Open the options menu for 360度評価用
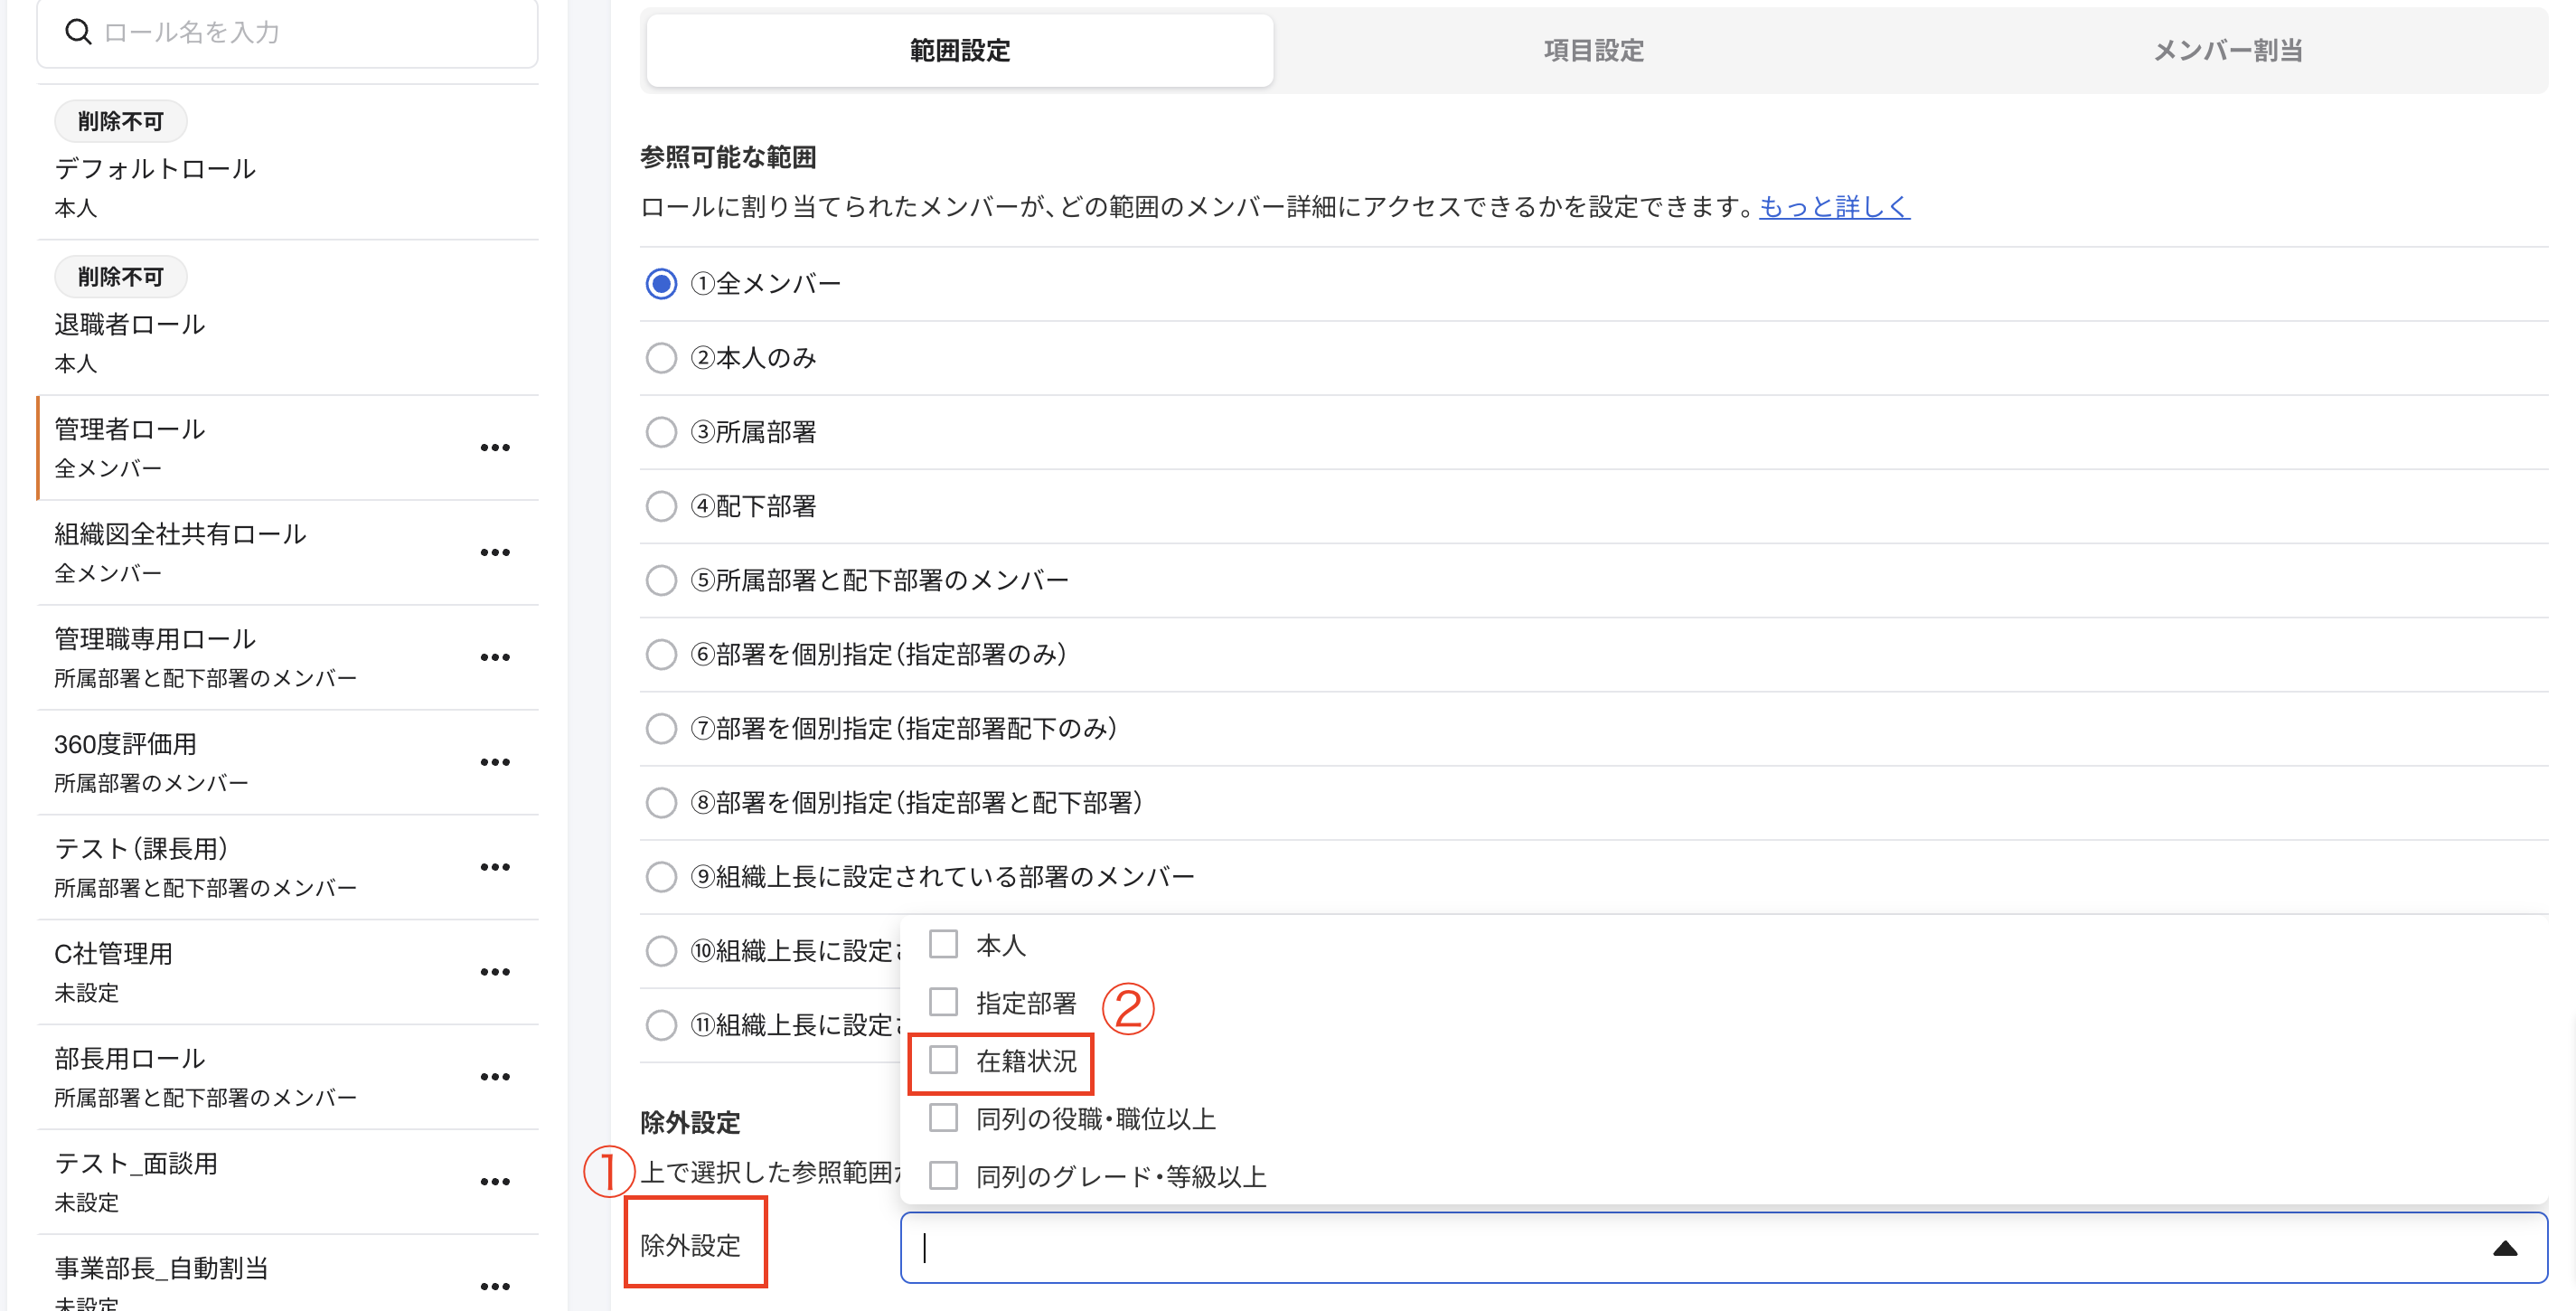Screen dimensions: 2576x1311 pyautogui.click(x=495, y=762)
